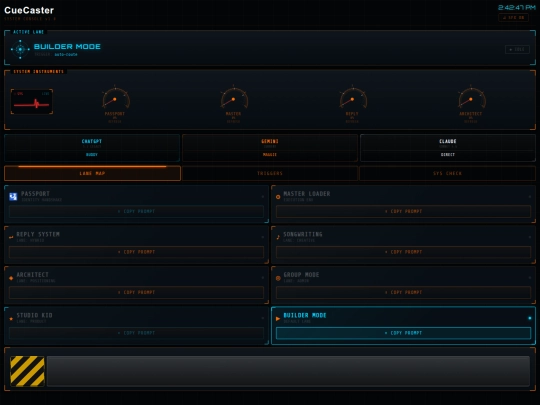Click the Architect card title

pyautogui.click(x=33, y=275)
